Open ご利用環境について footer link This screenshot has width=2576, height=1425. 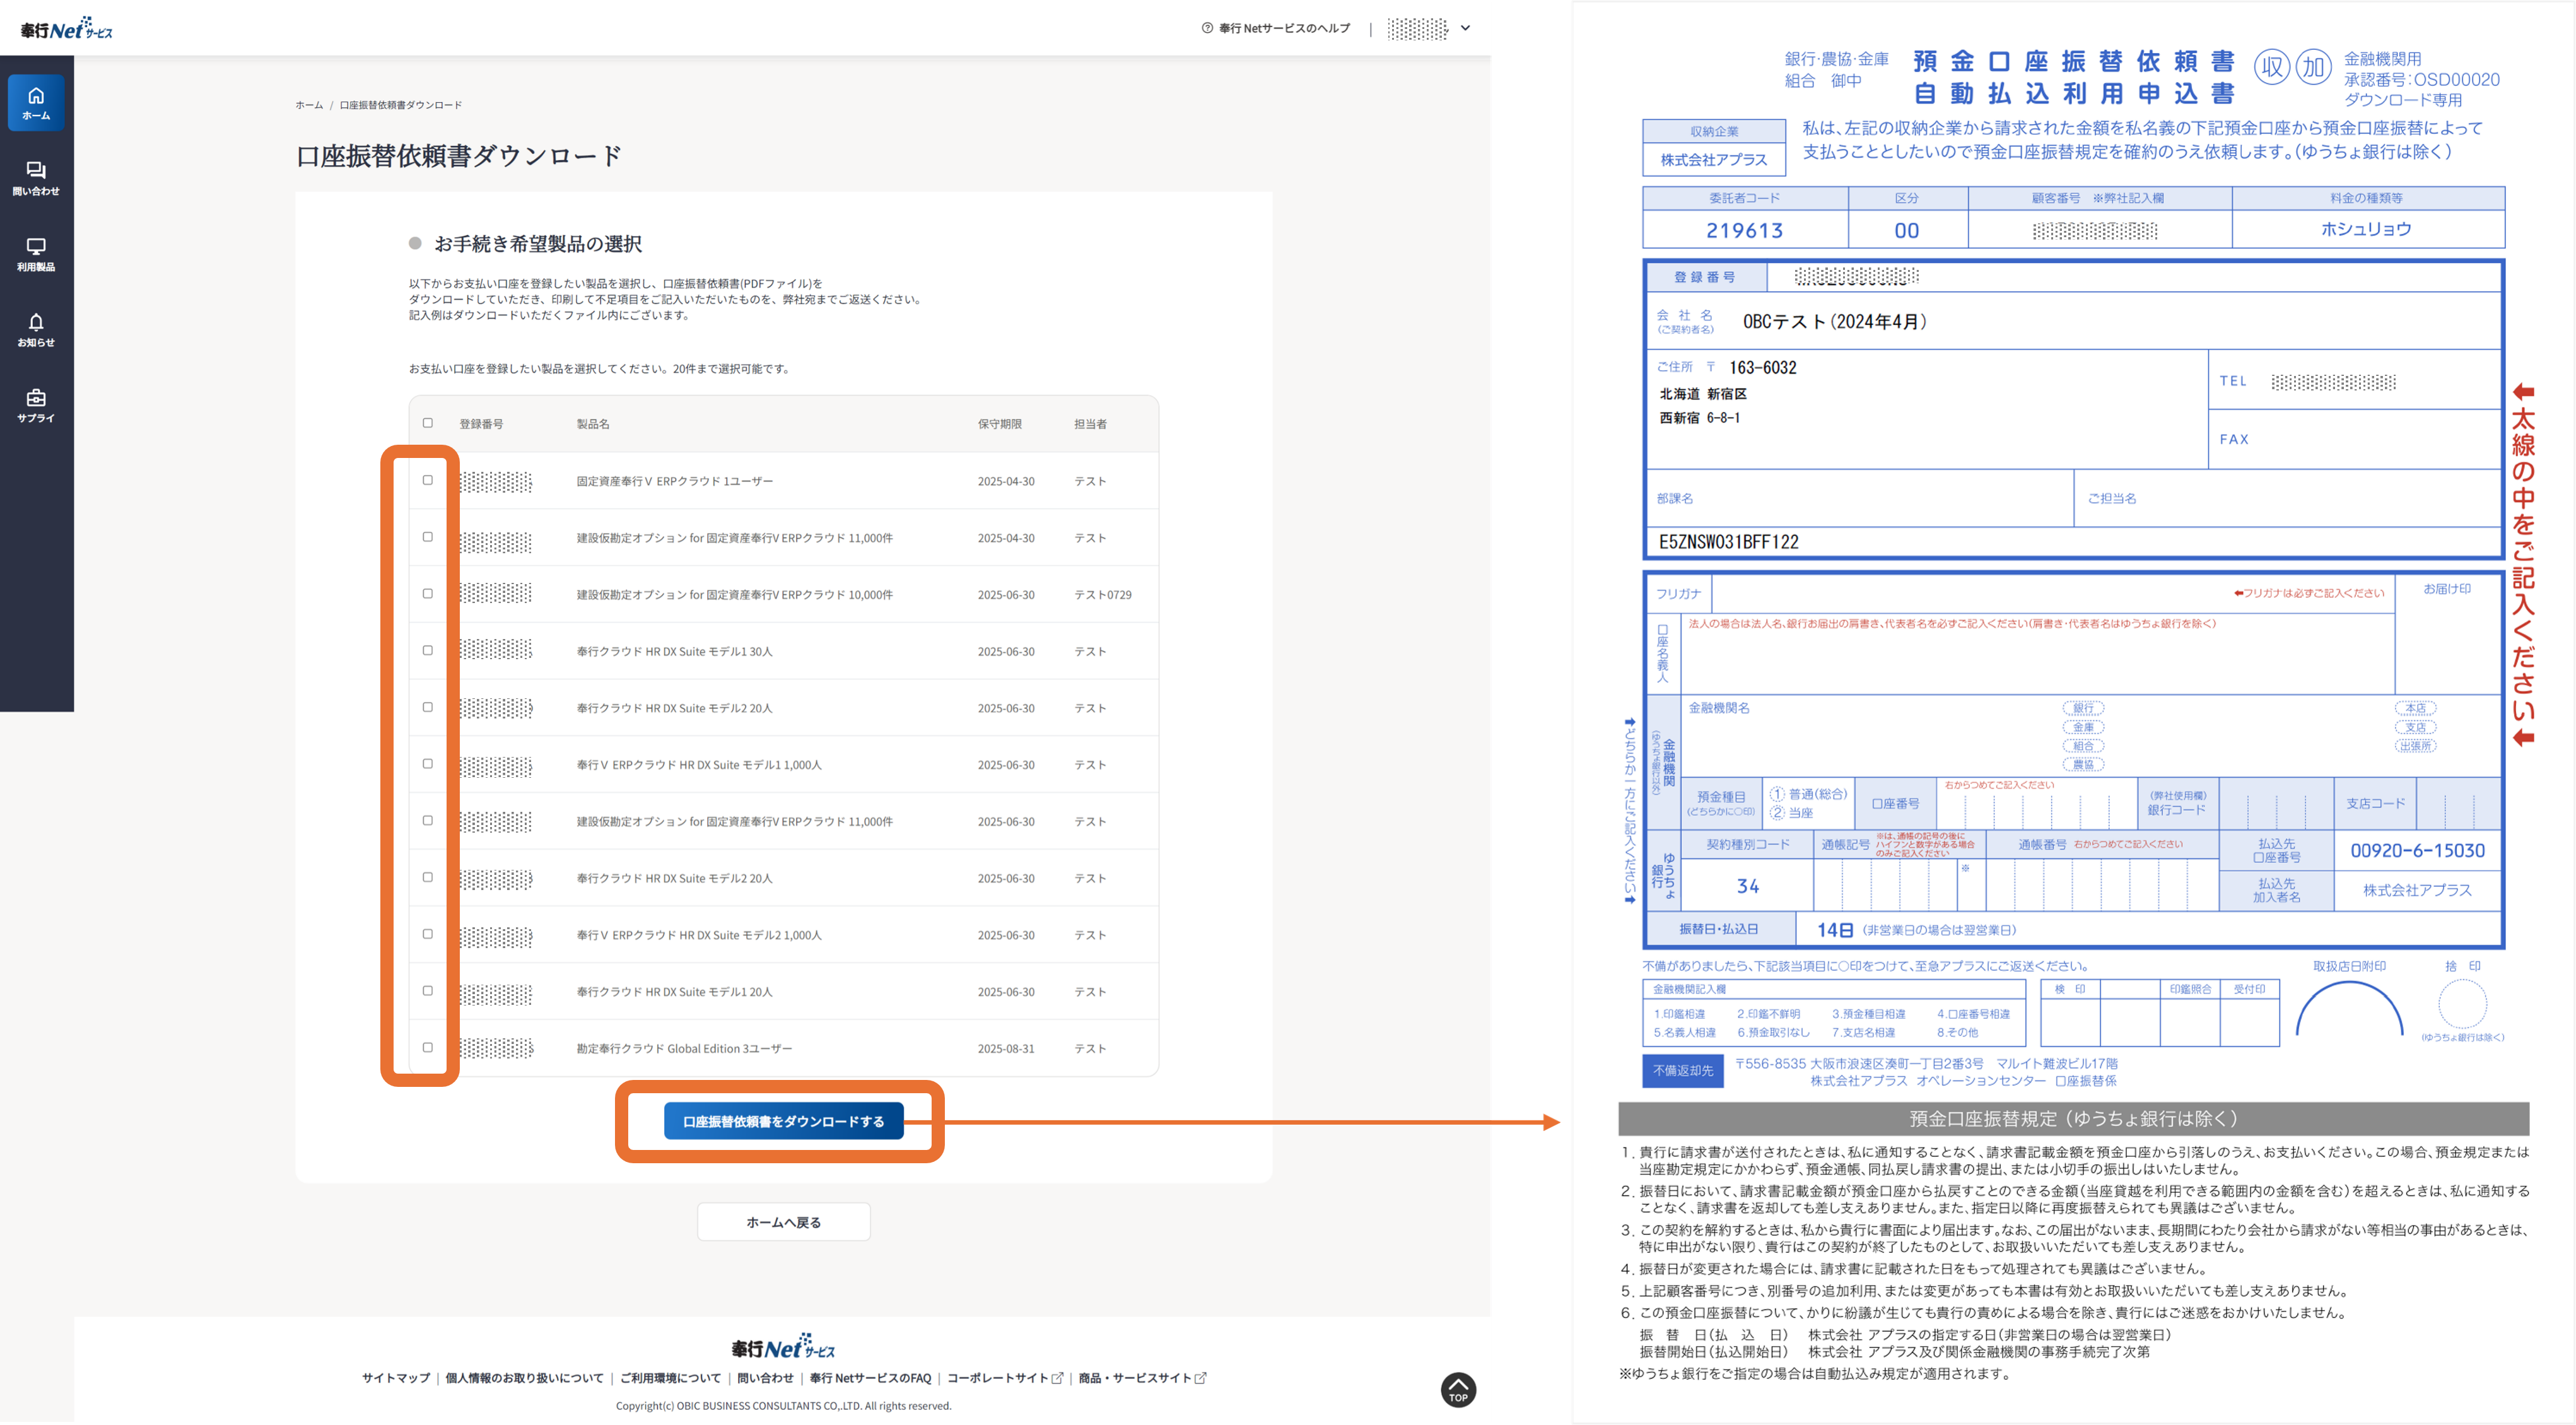[670, 1378]
